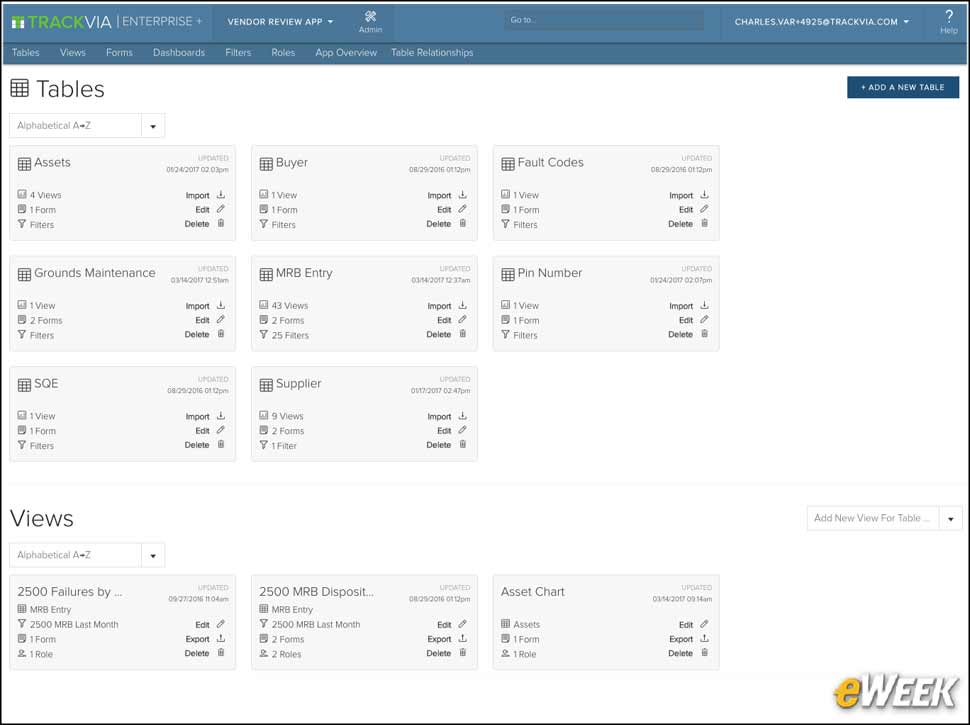Click the import icon on Assets card
This screenshot has width=970, height=725.
[221, 195]
